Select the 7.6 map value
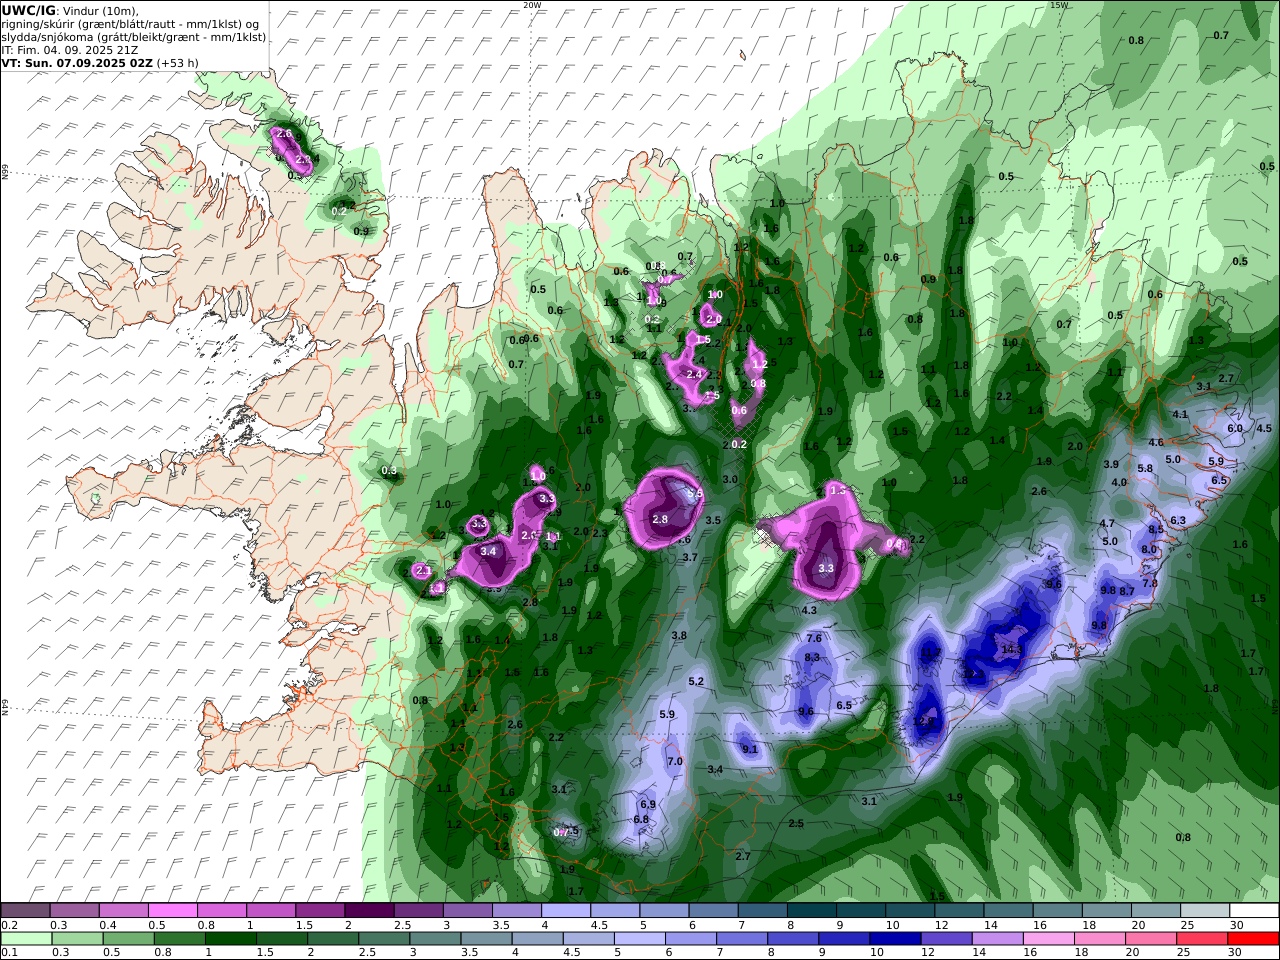The height and width of the screenshot is (960, 1280). pyautogui.click(x=814, y=638)
